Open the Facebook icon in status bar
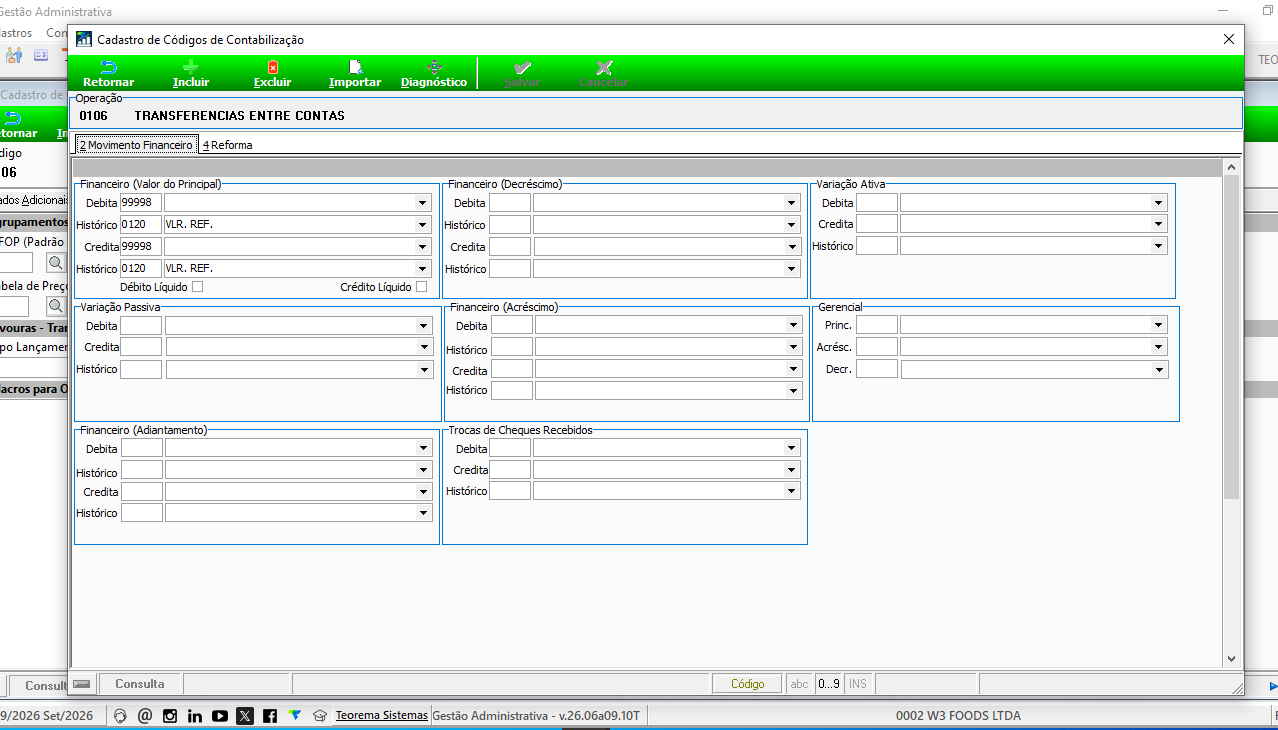Screen dimensions: 1278x730 [270, 716]
